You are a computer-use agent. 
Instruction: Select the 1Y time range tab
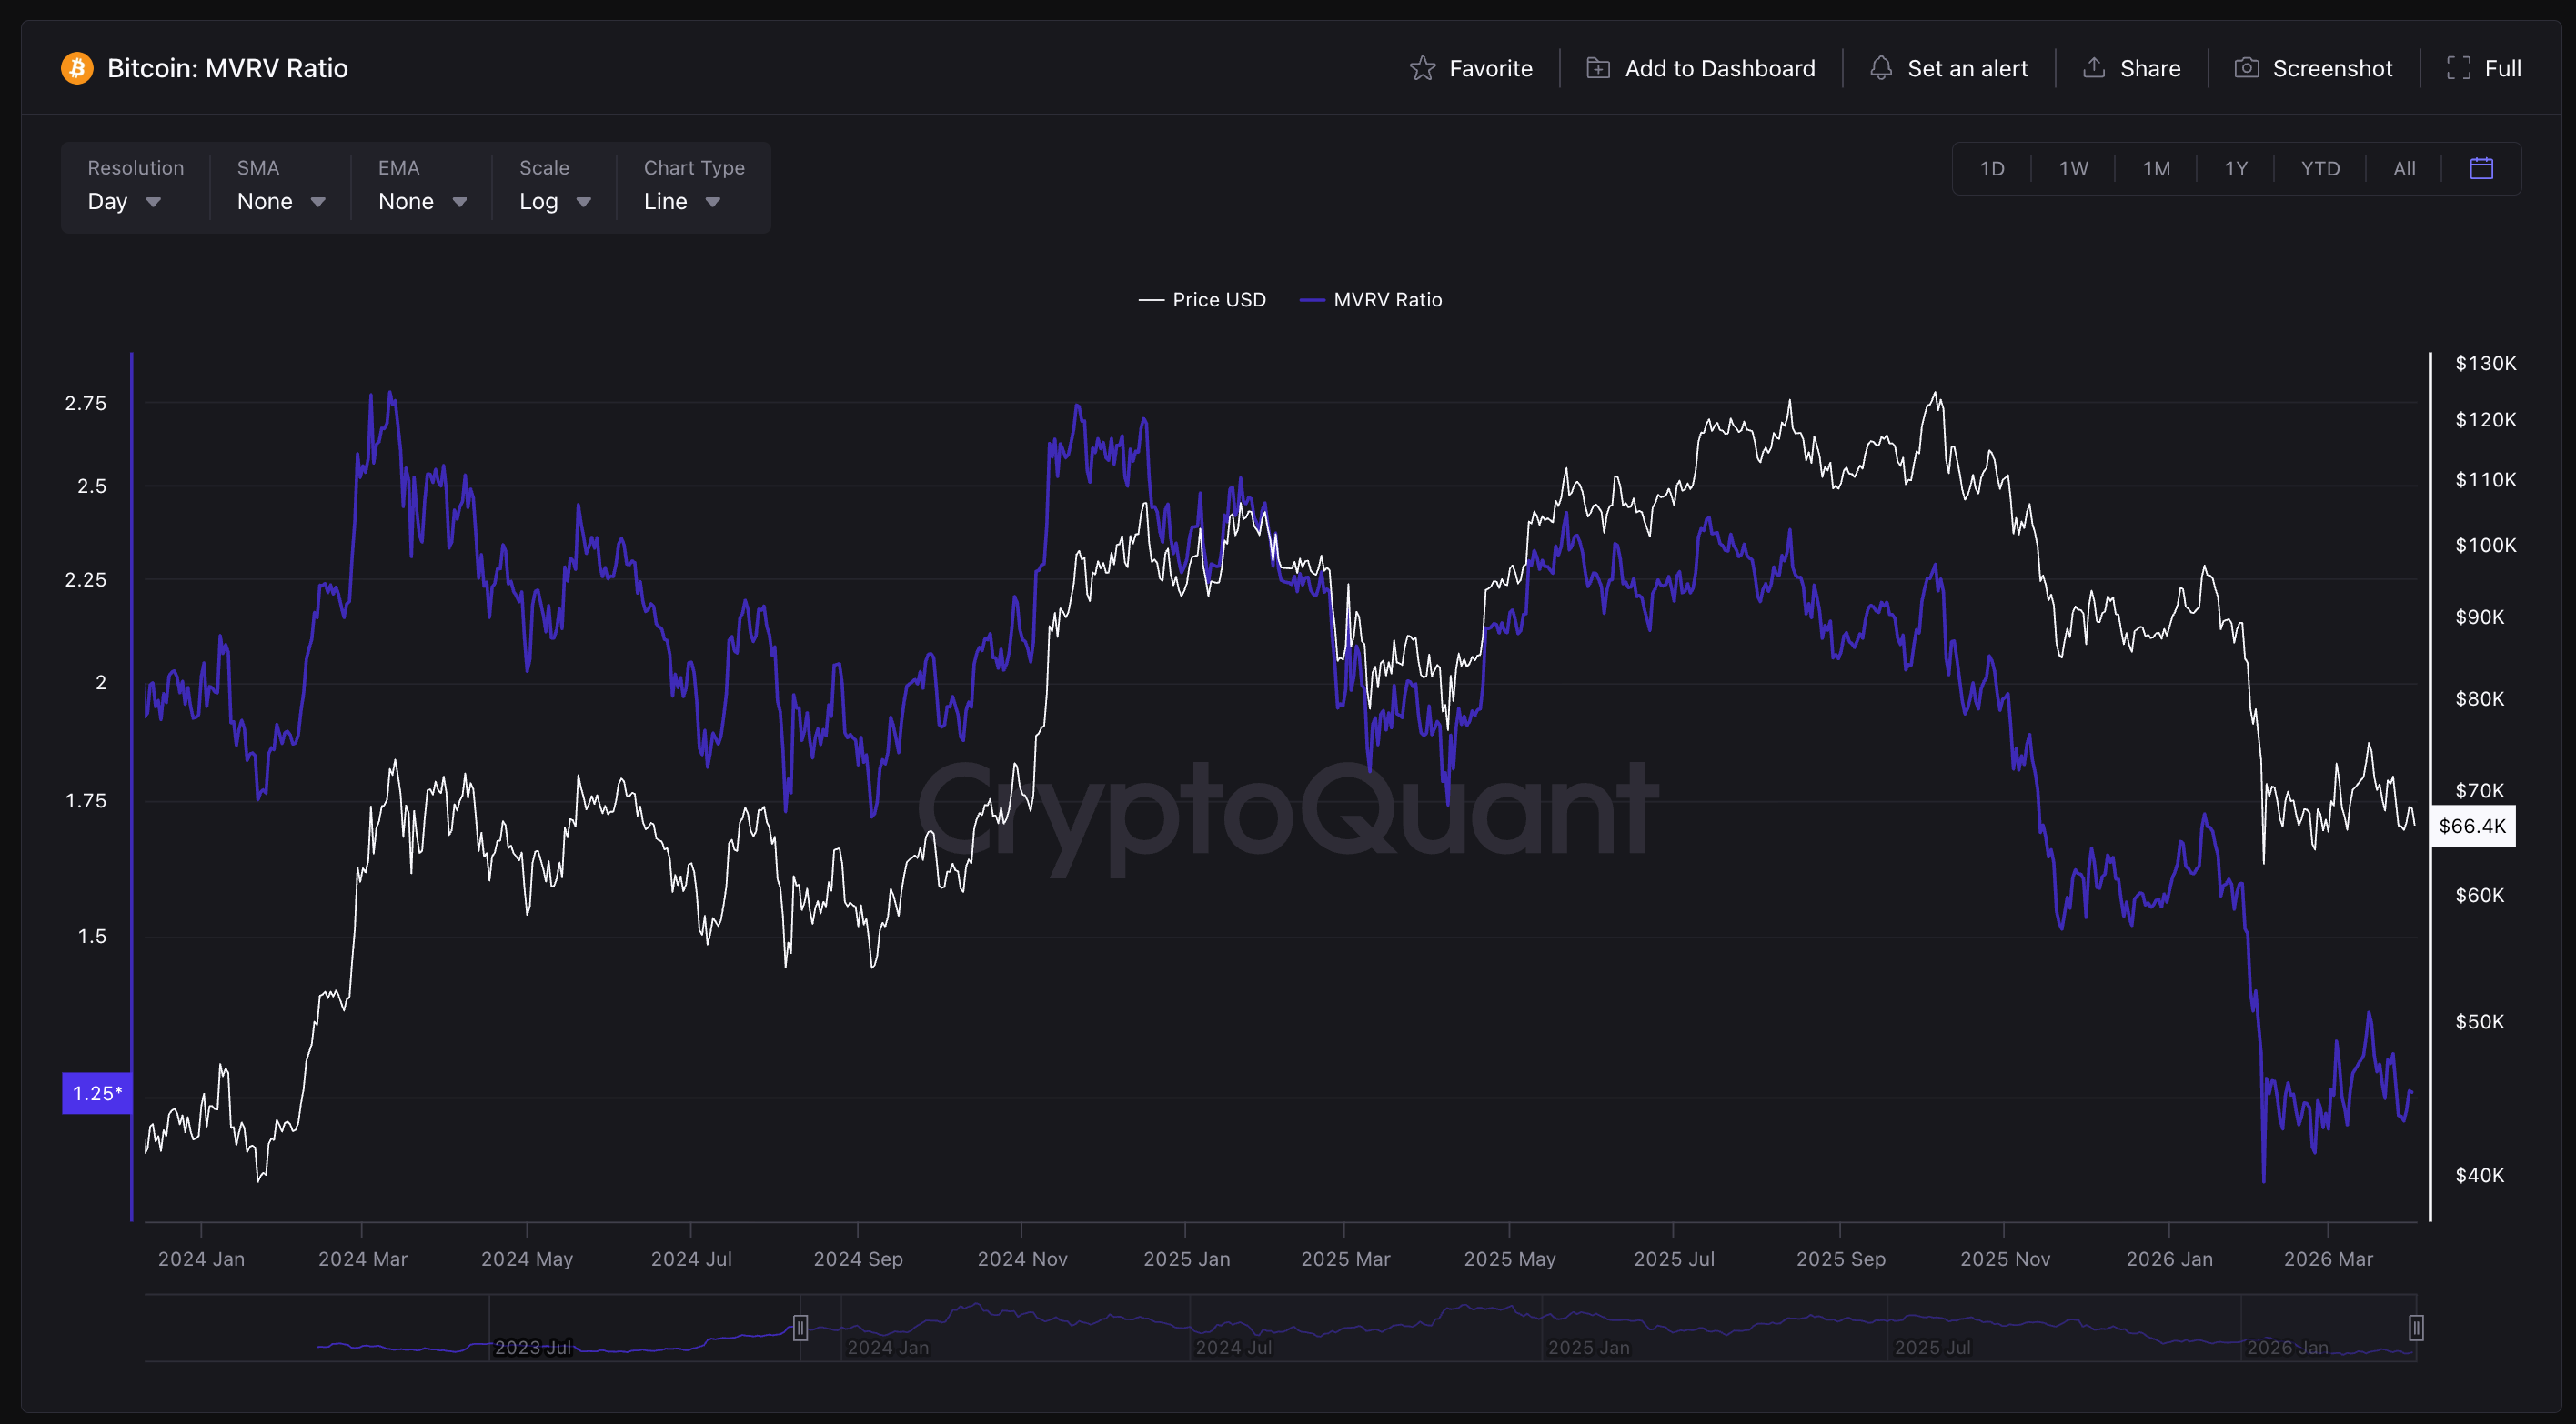tap(2236, 168)
